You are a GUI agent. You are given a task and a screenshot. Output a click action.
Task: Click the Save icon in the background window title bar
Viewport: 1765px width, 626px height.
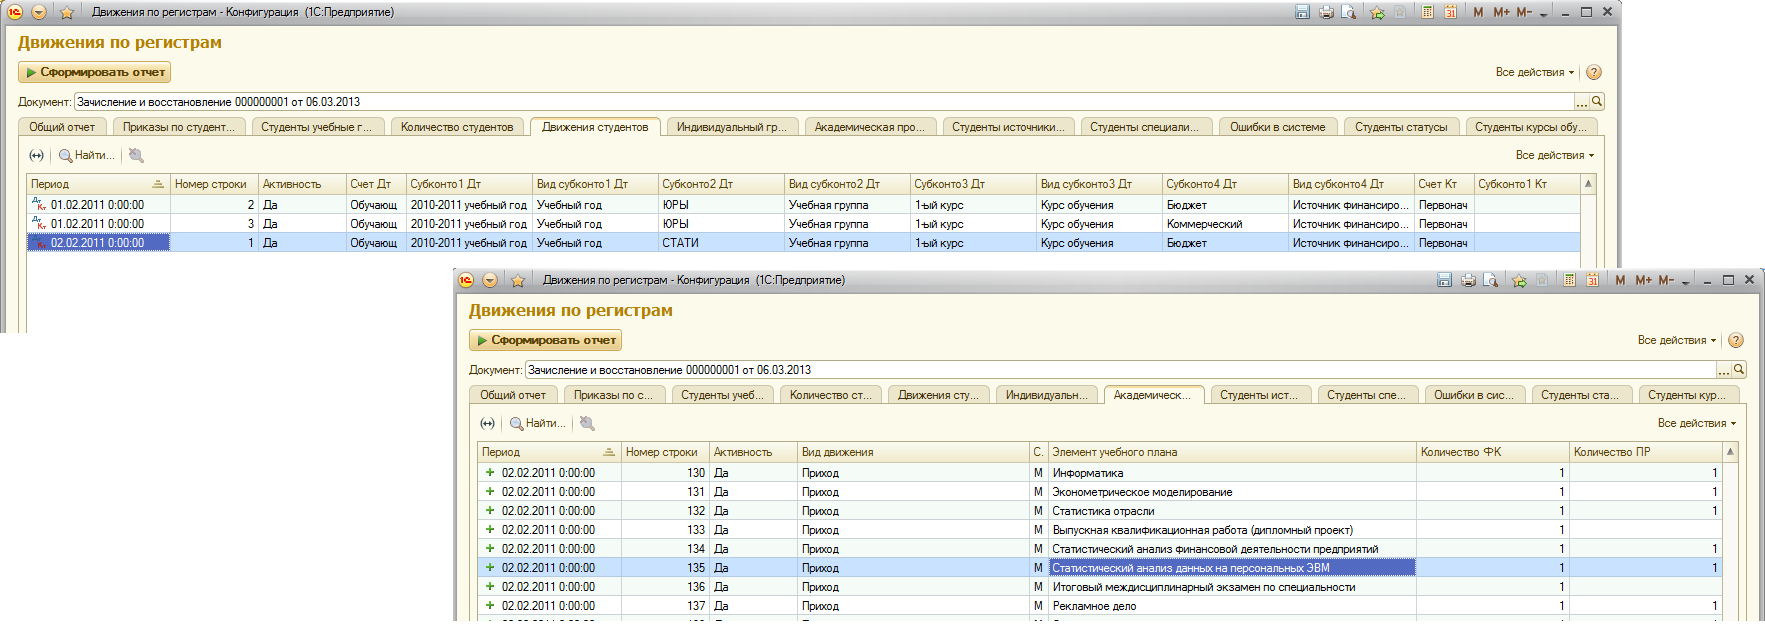point(1302,12)
